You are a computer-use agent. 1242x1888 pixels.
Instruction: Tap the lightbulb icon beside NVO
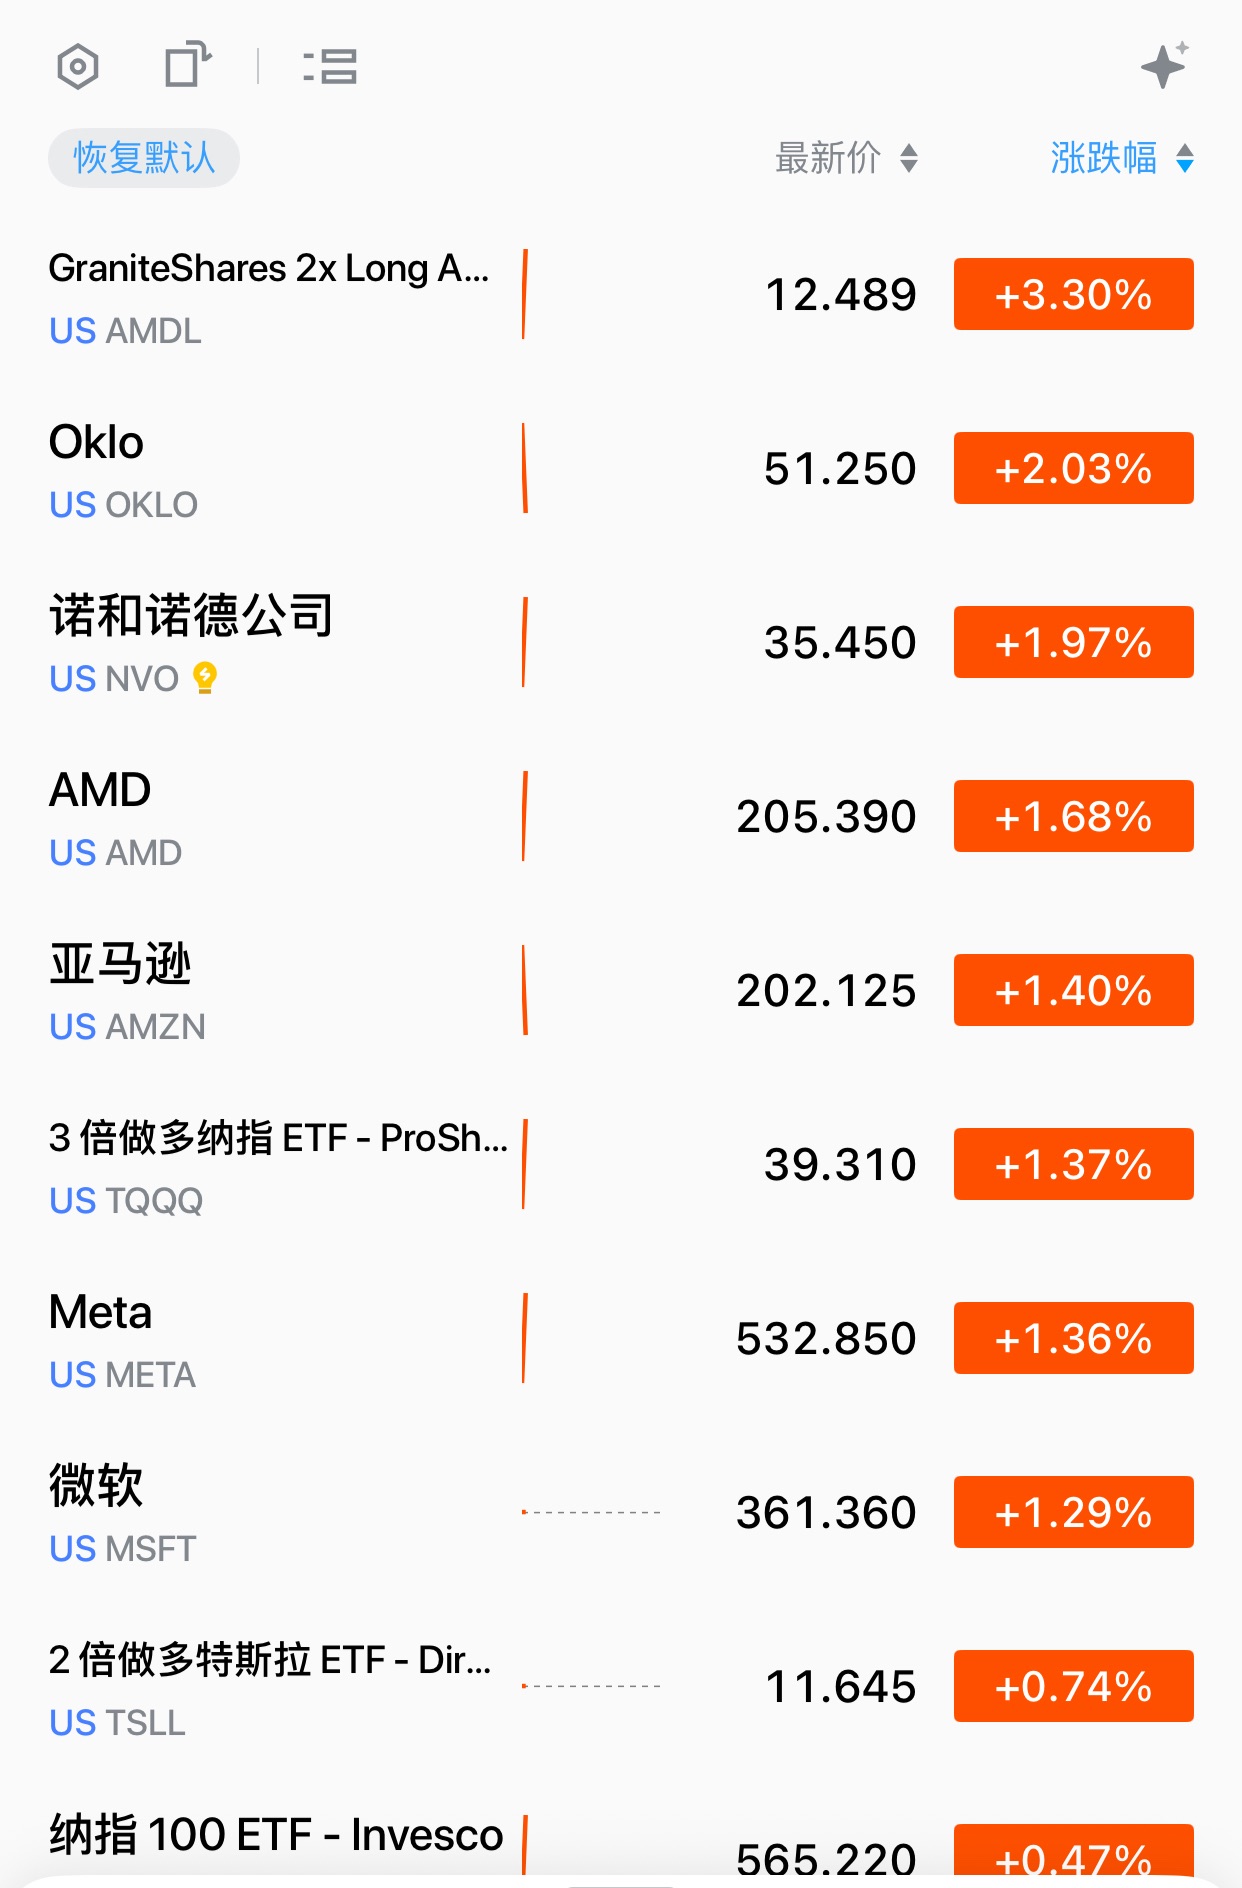point(205,678)
